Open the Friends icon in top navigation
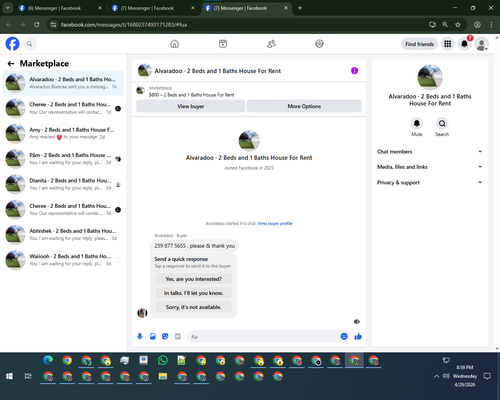 [271, 44]
